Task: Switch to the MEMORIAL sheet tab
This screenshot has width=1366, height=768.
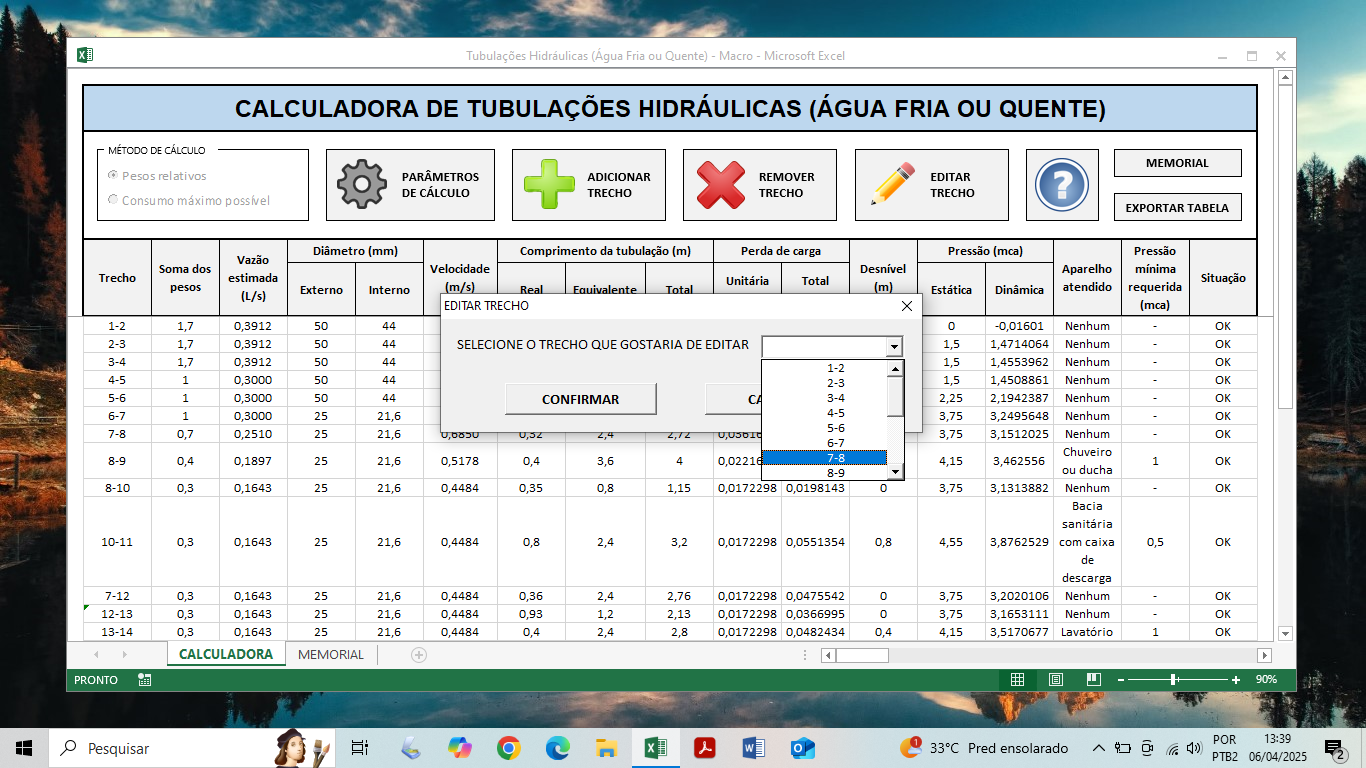Action: [x=330, y=655]
